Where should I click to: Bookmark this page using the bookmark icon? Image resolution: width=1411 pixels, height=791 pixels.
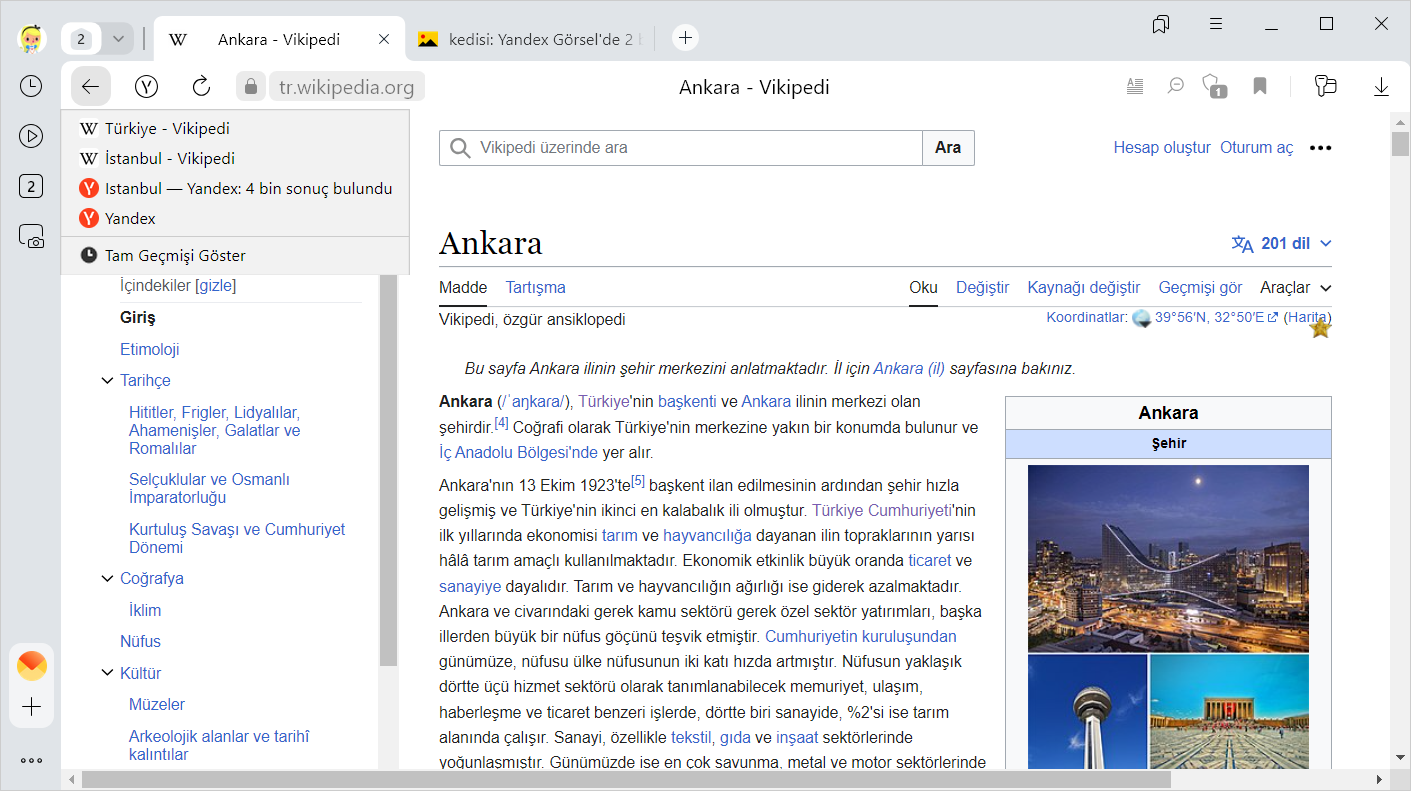tap(1260, 87)
